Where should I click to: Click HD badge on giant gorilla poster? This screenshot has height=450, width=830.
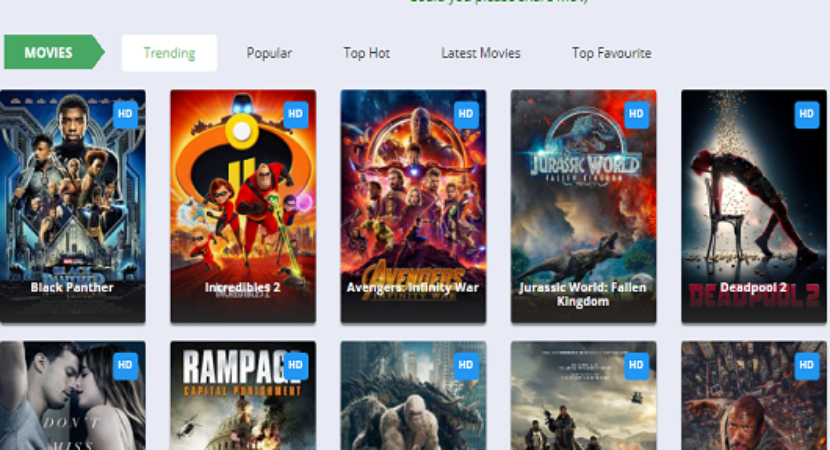[x=466, y=365]
